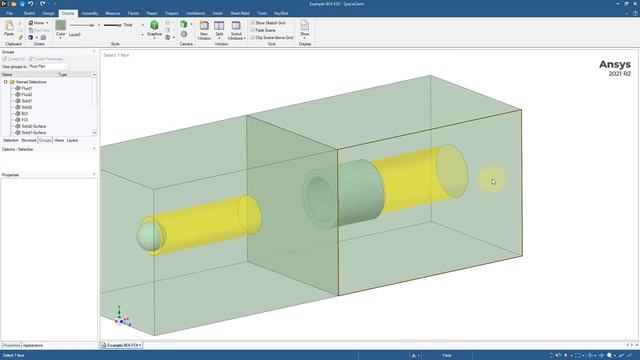Open the Switch Windows dropdown arrow

click(x=244, y=38)
